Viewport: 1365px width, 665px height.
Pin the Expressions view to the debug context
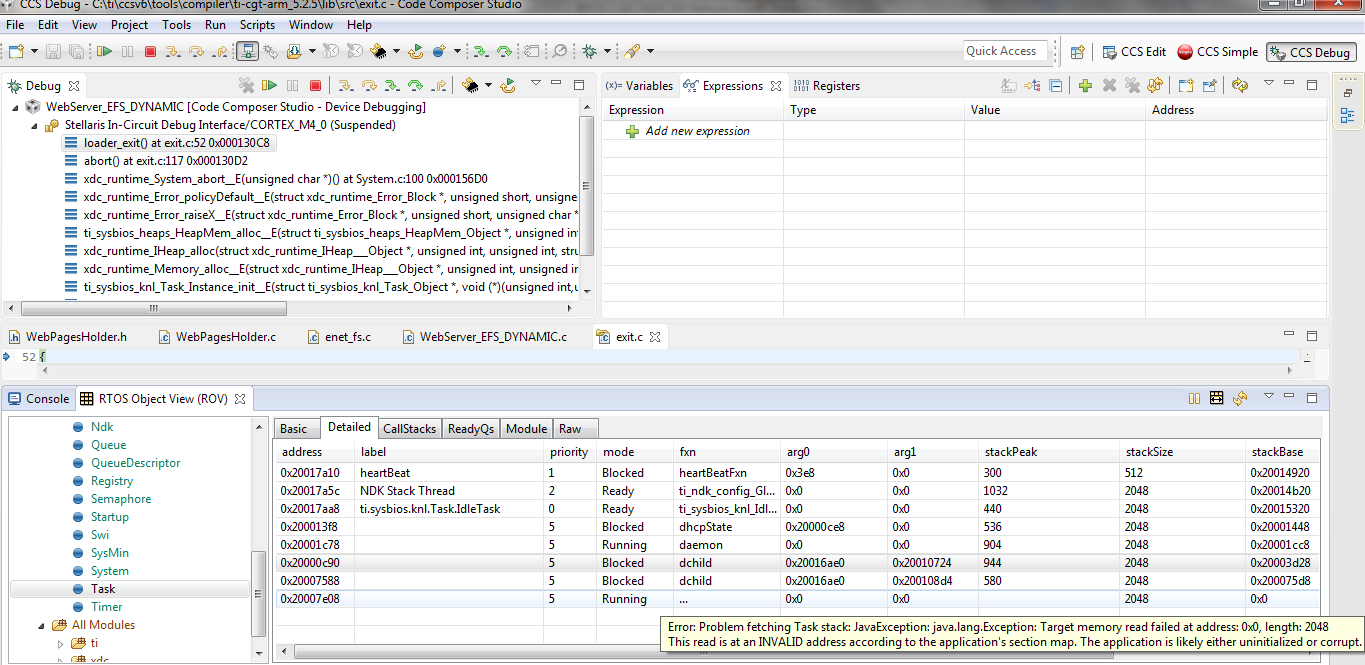coord(1209,85)
